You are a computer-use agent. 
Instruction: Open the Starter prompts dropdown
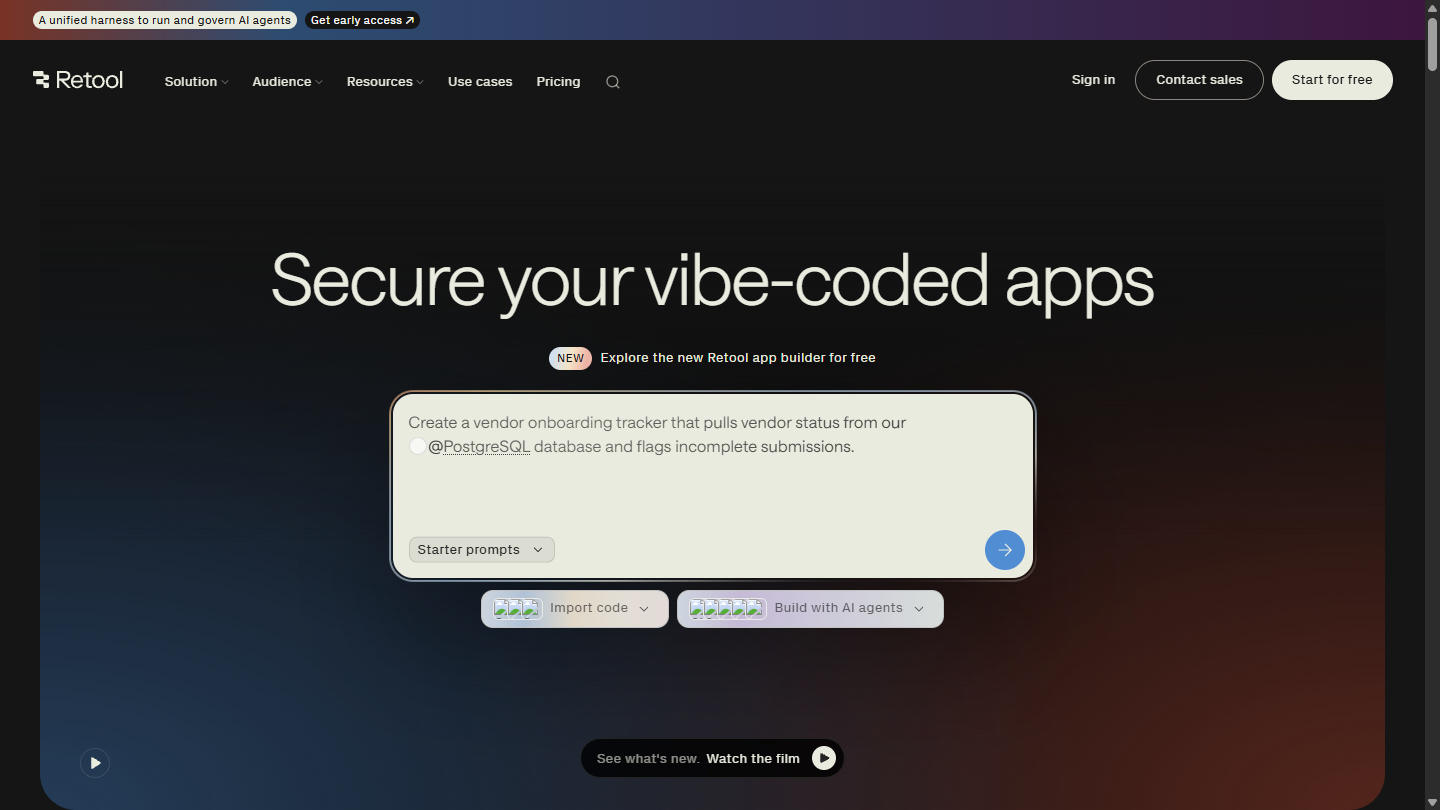click(481, 550)
